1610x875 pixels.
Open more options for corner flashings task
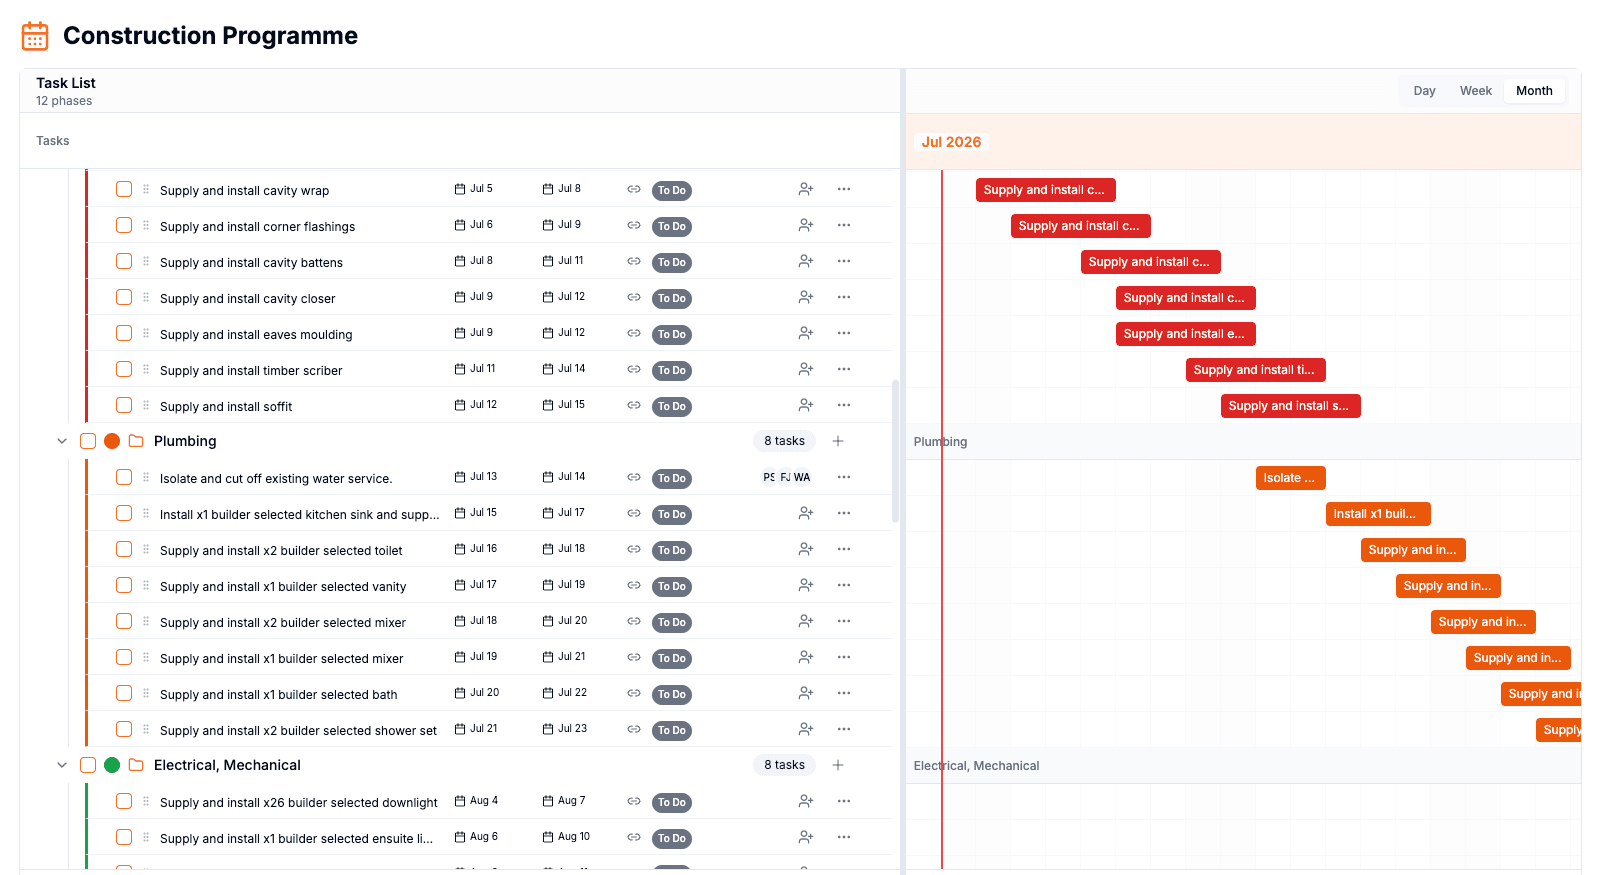[x=844, y=225]
